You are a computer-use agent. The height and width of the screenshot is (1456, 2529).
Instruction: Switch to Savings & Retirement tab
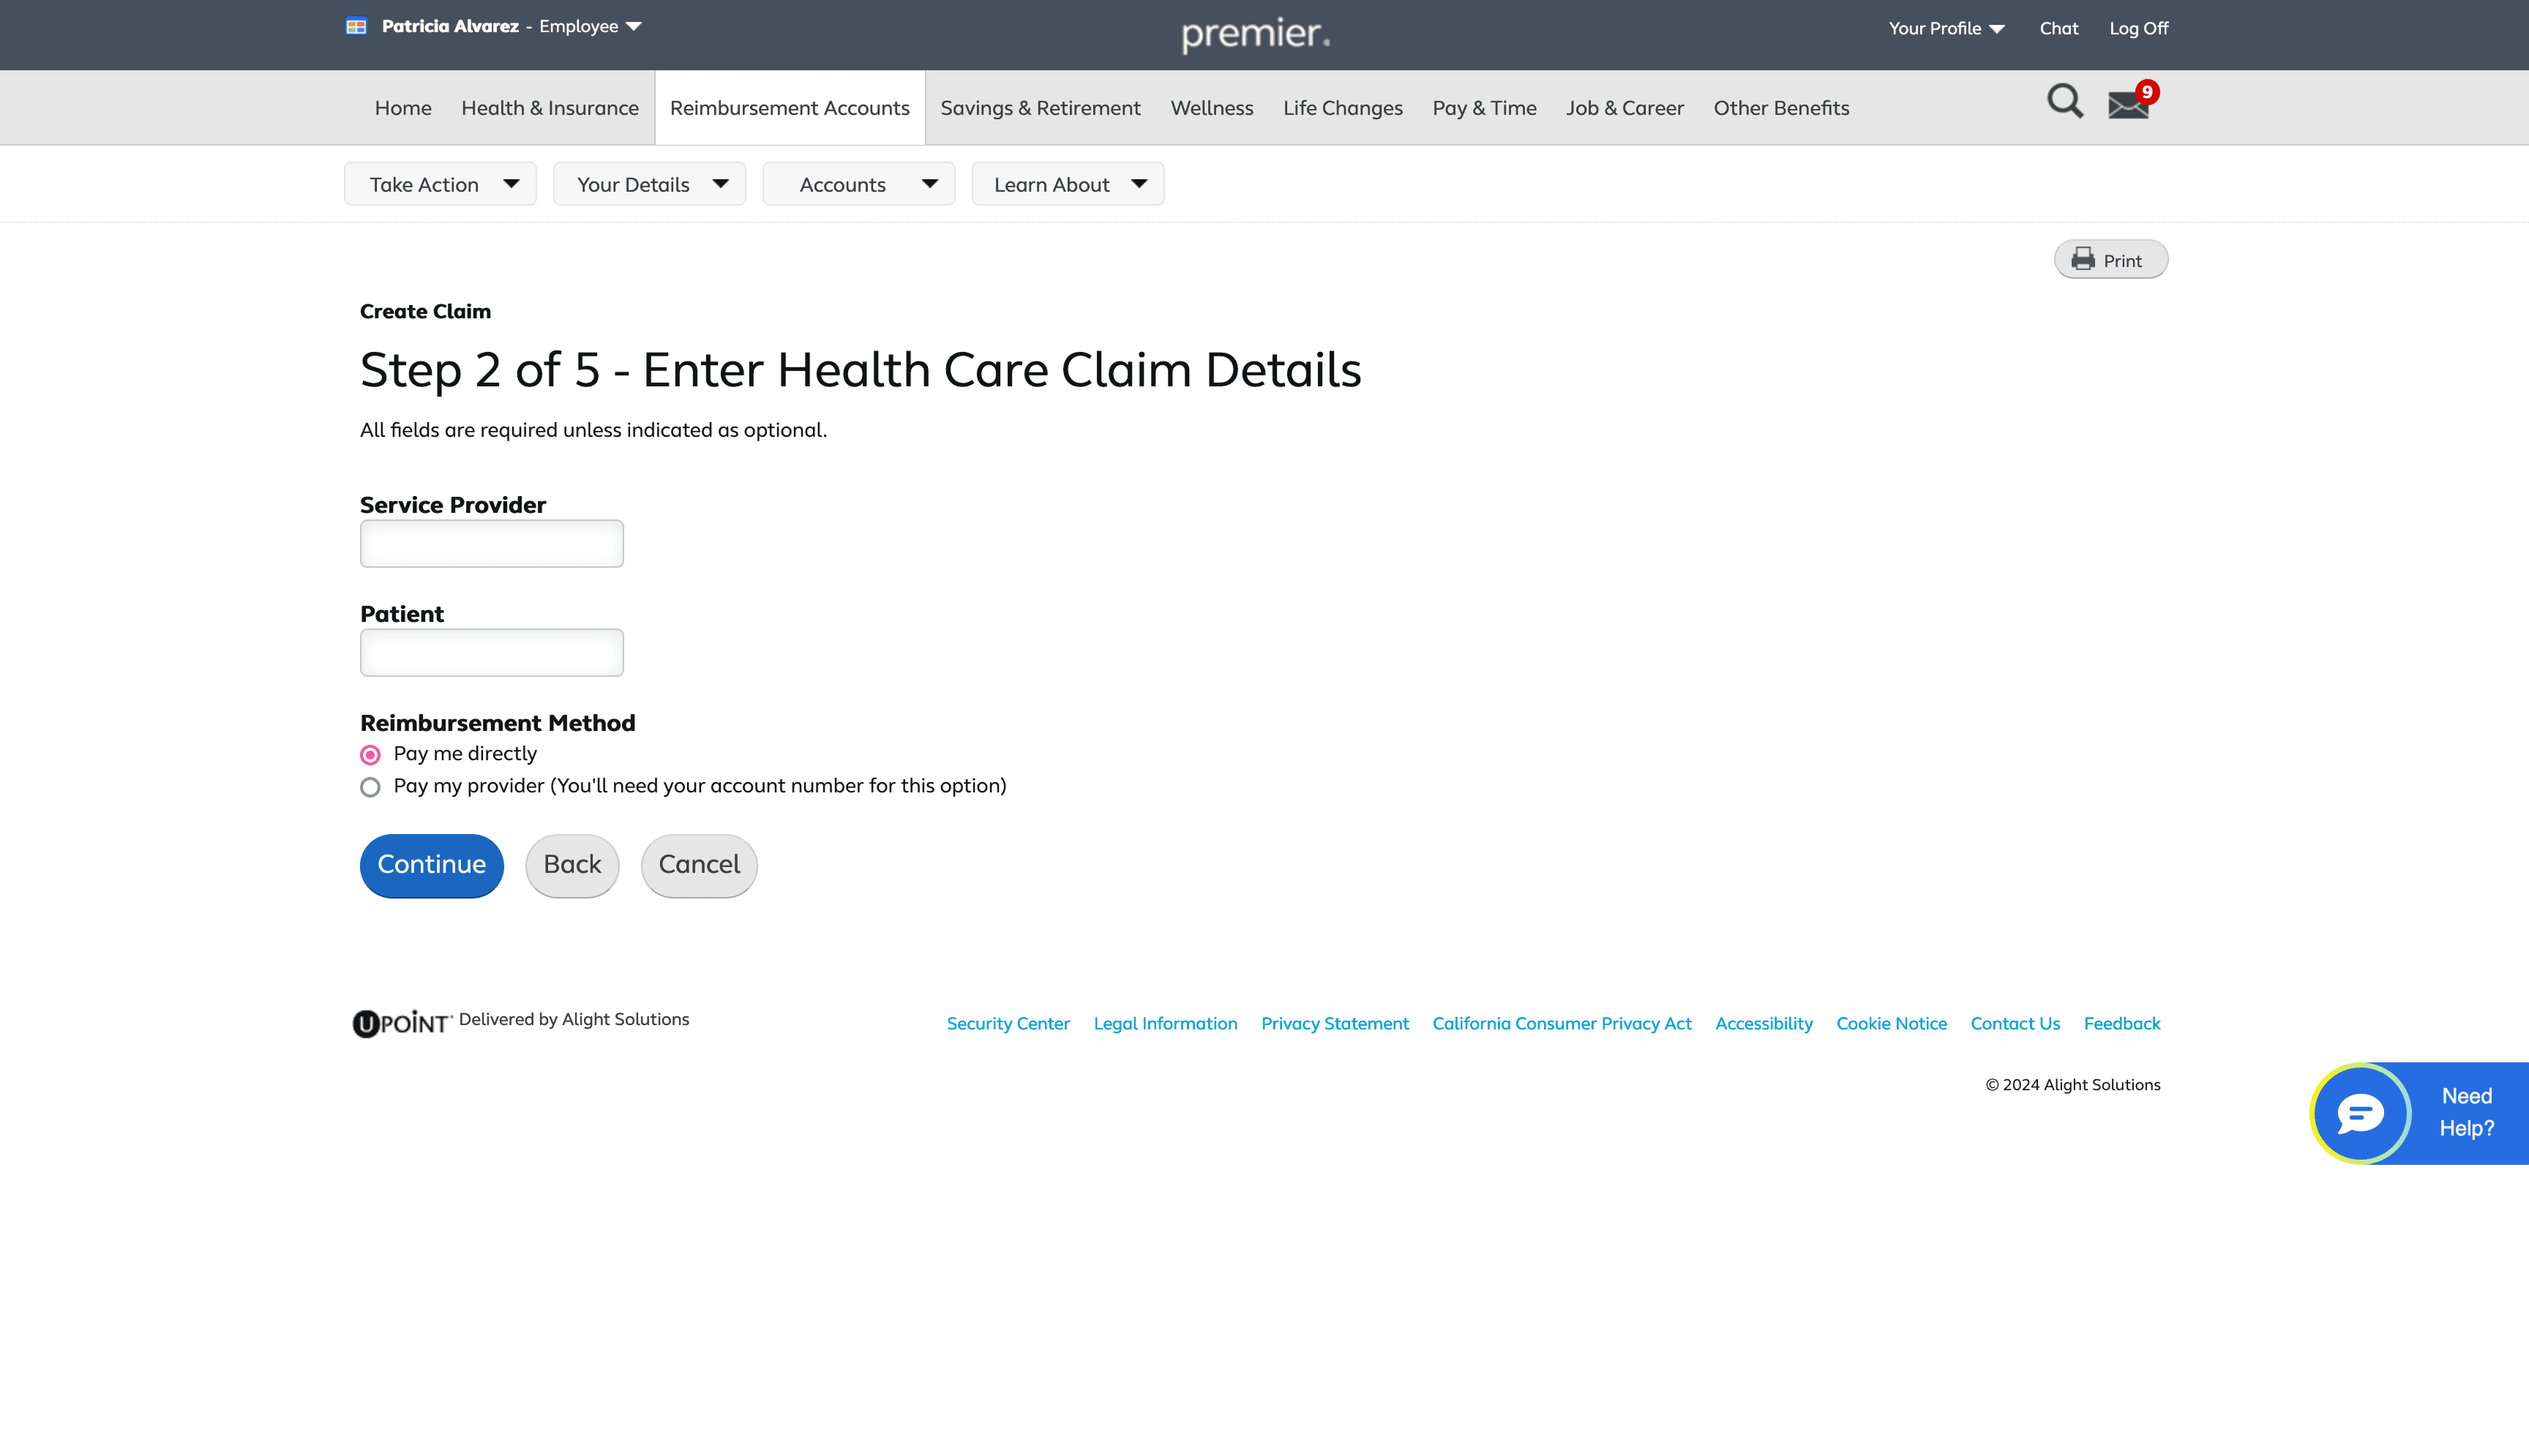pyautogui.click(x=1040, y=108)
